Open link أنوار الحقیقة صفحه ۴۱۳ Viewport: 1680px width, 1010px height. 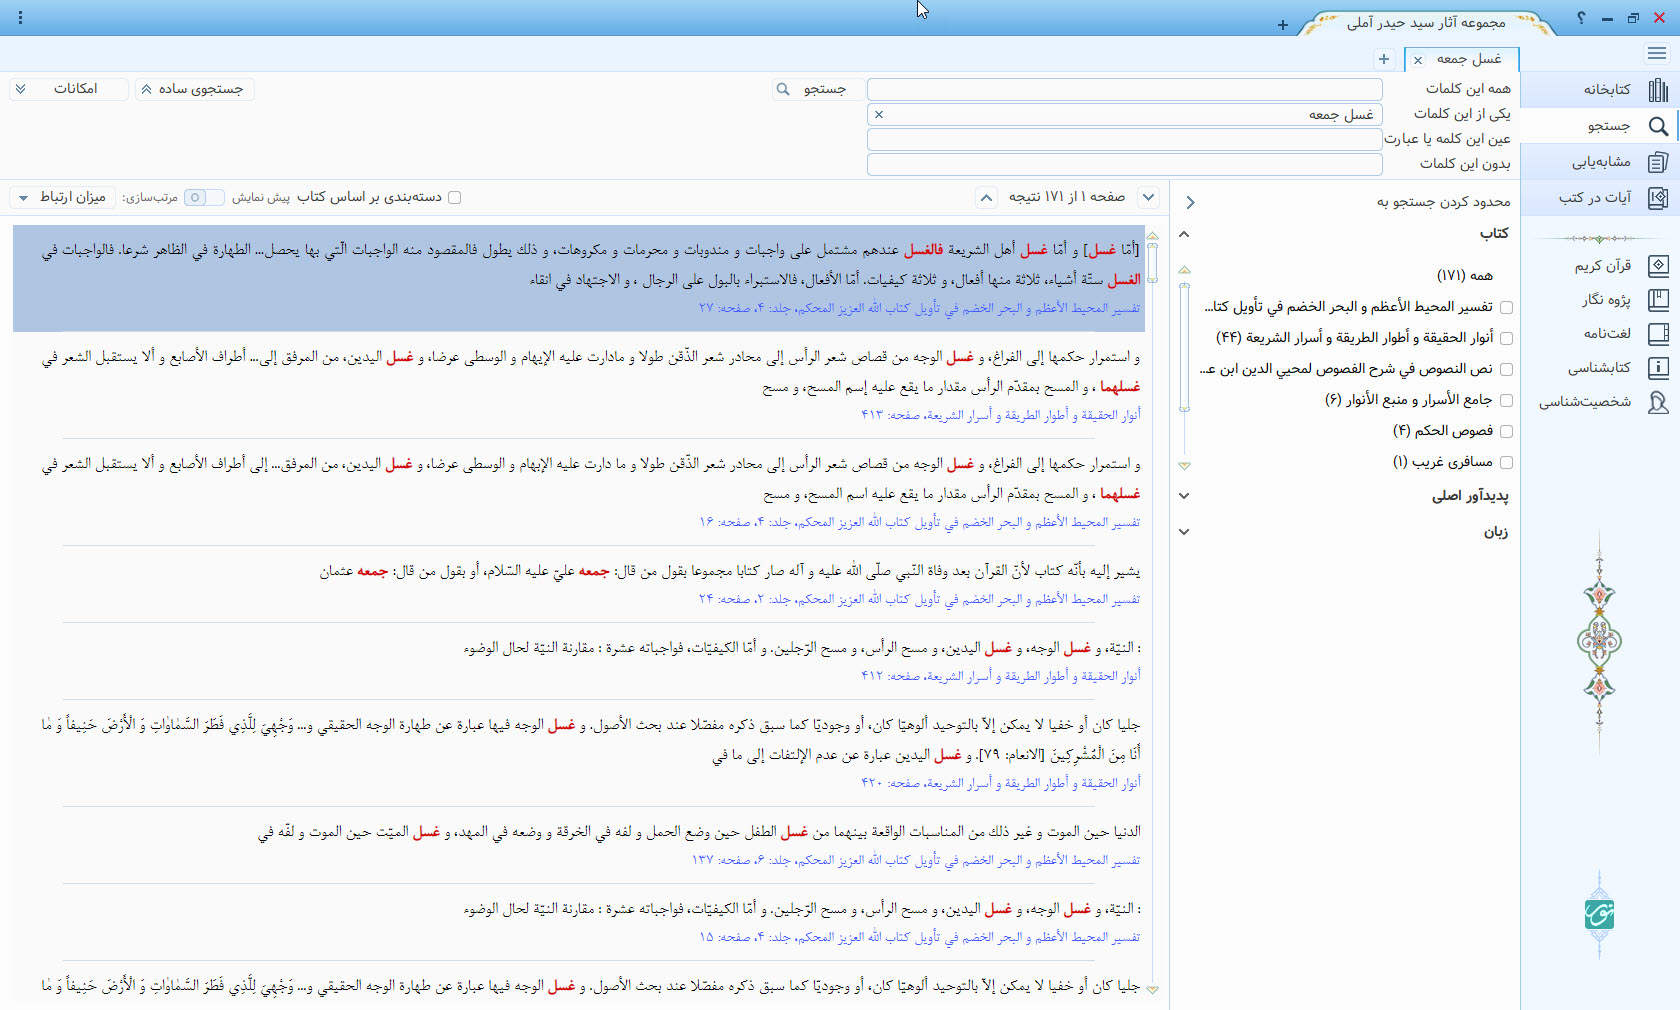pos(1000,415)
